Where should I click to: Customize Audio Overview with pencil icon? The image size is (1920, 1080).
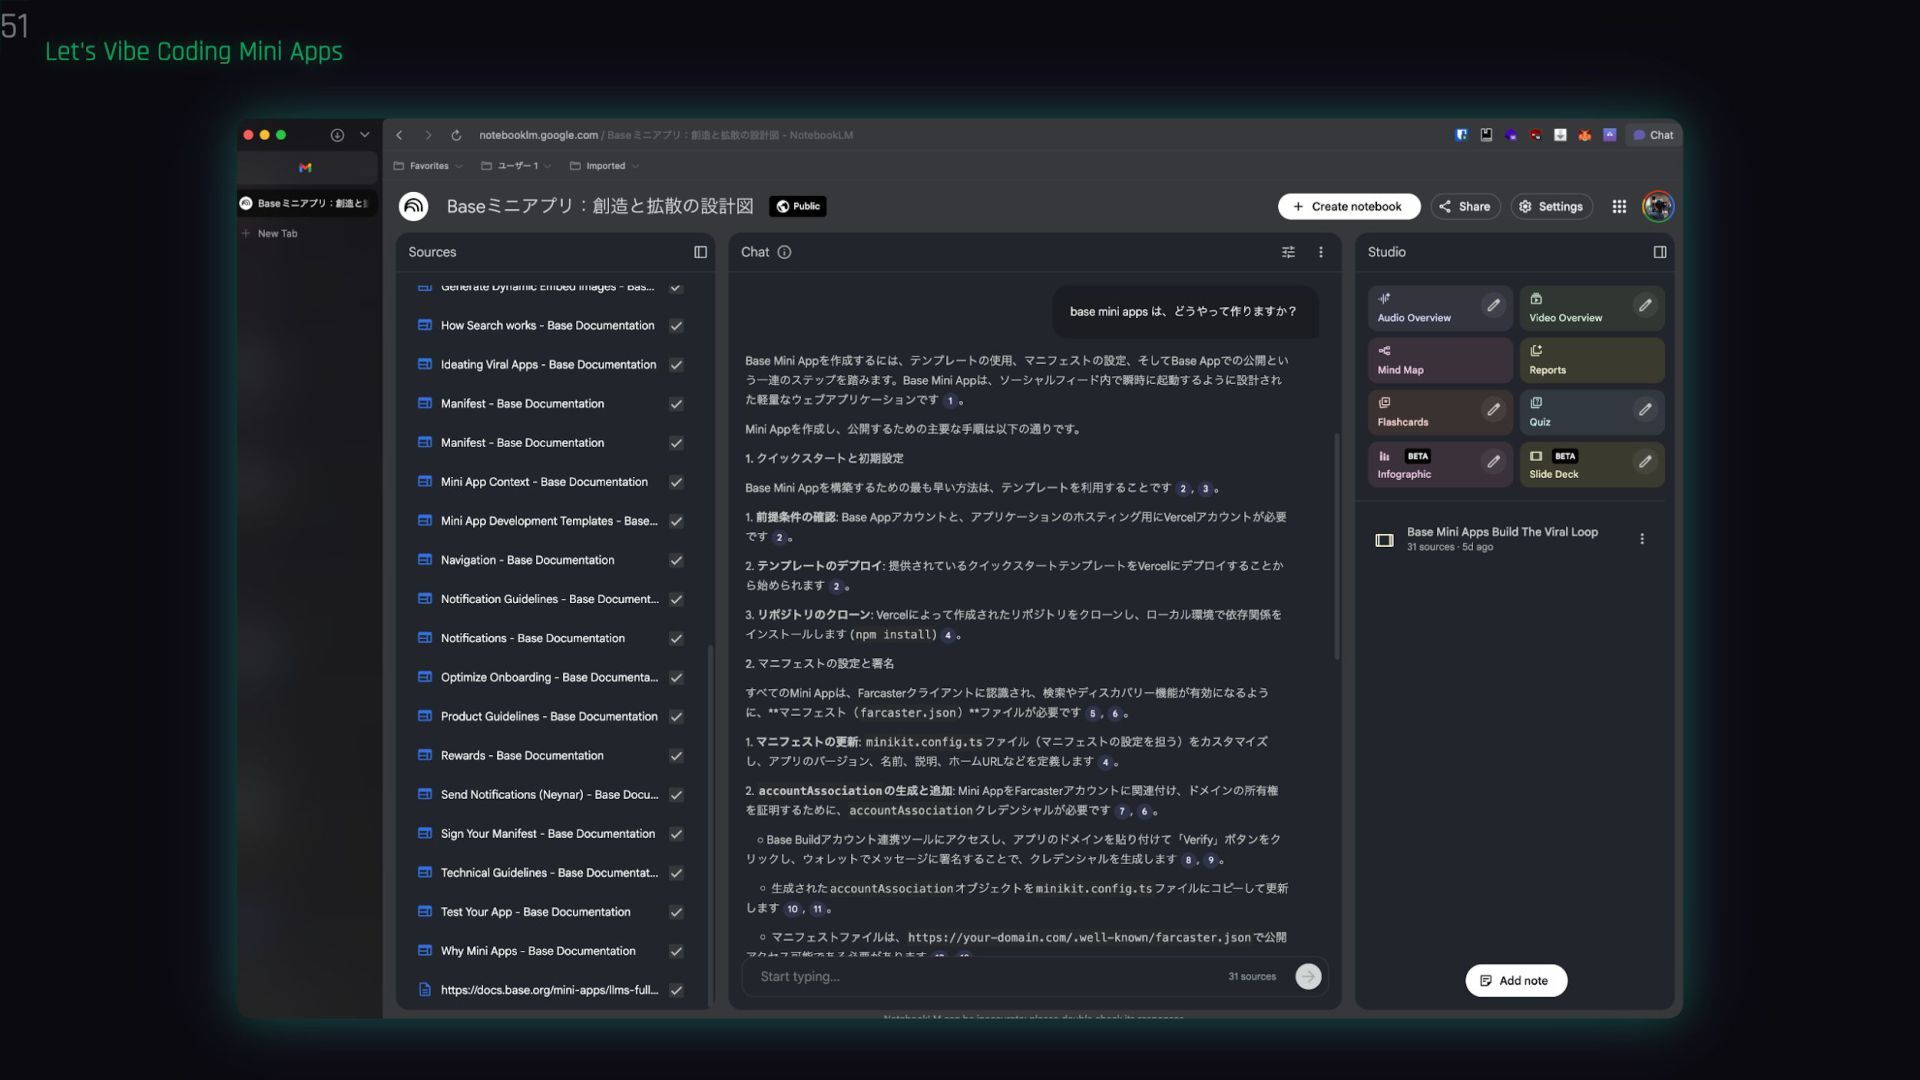pos(1493,305)
